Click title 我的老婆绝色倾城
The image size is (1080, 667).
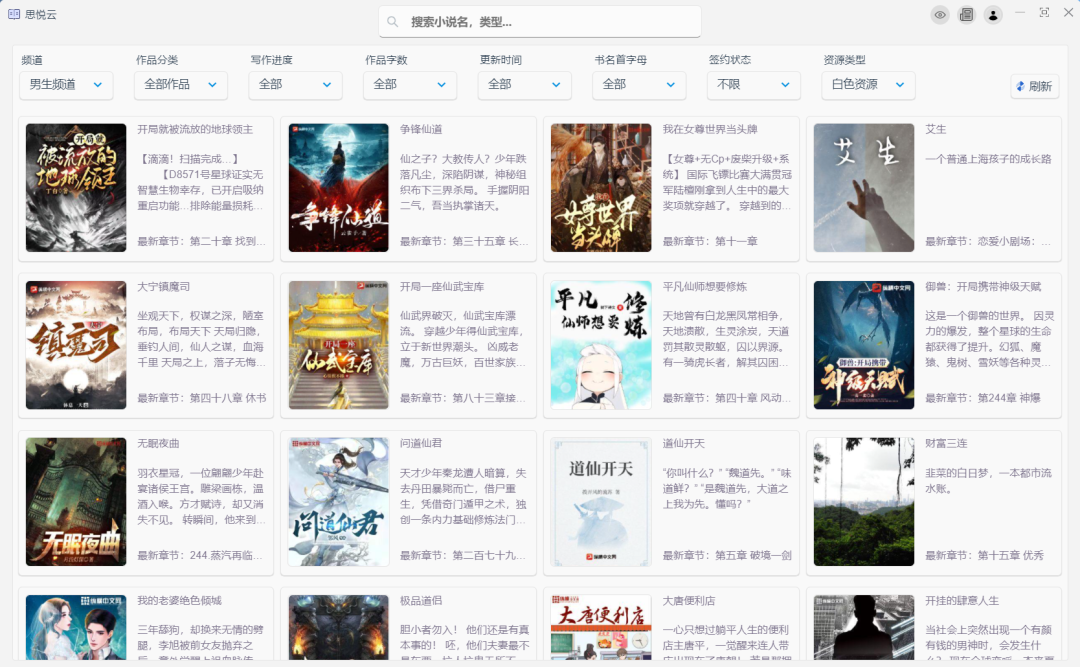tap(179, 601)
